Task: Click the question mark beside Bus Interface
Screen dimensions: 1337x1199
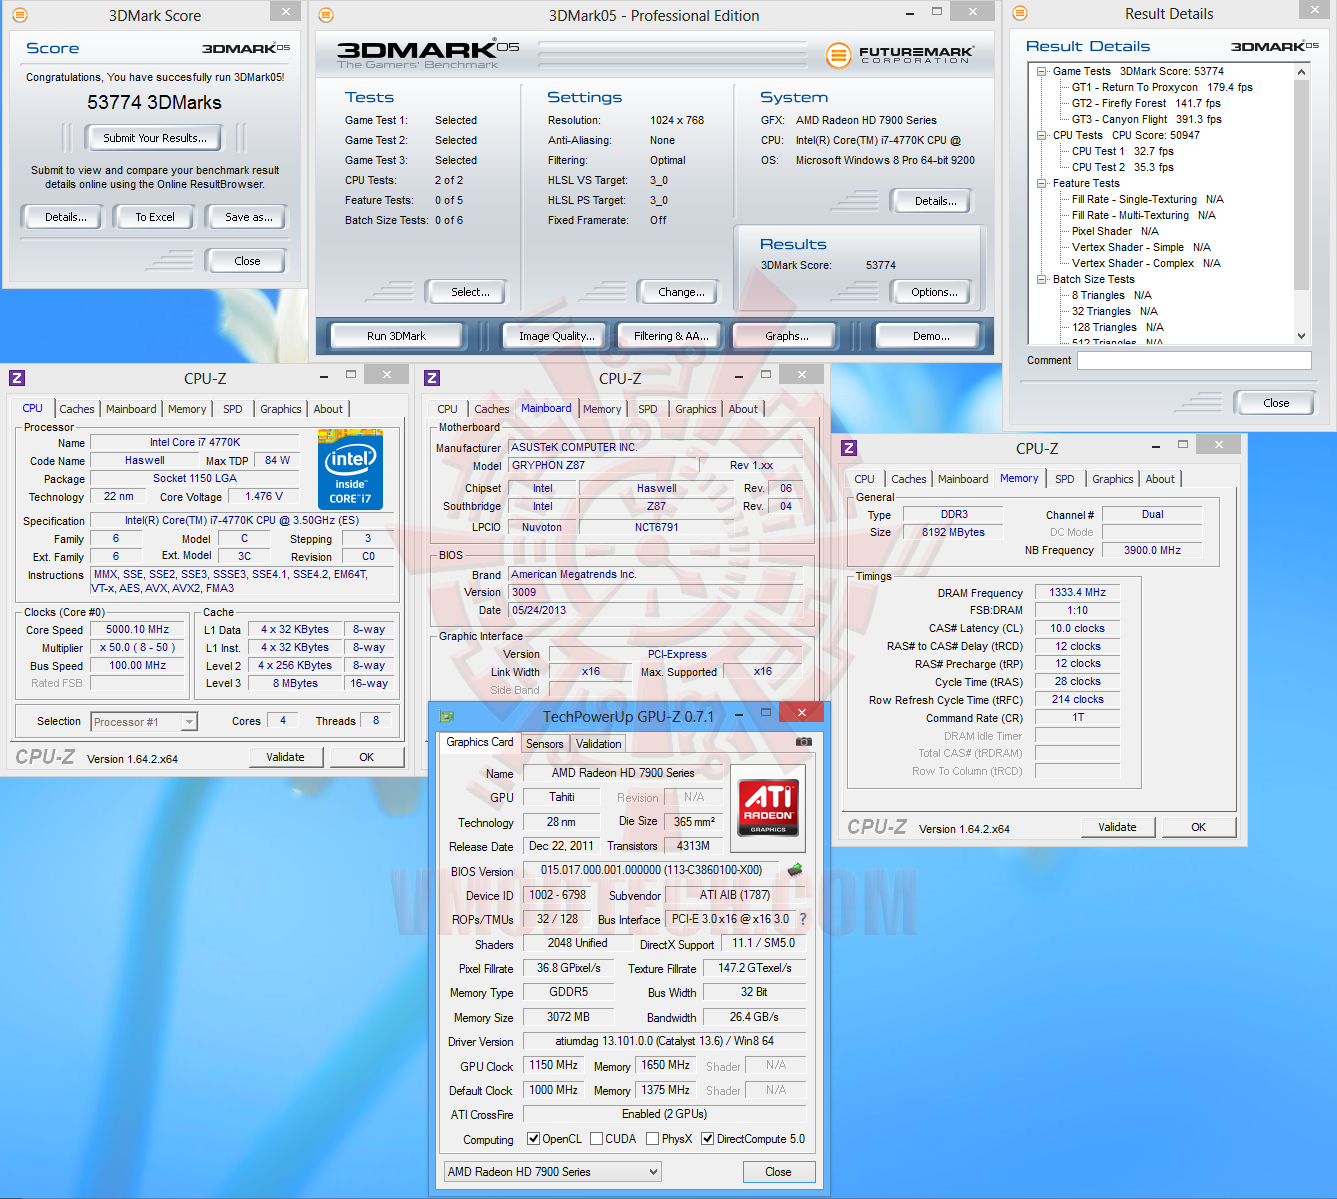Action: coord(802,919)
